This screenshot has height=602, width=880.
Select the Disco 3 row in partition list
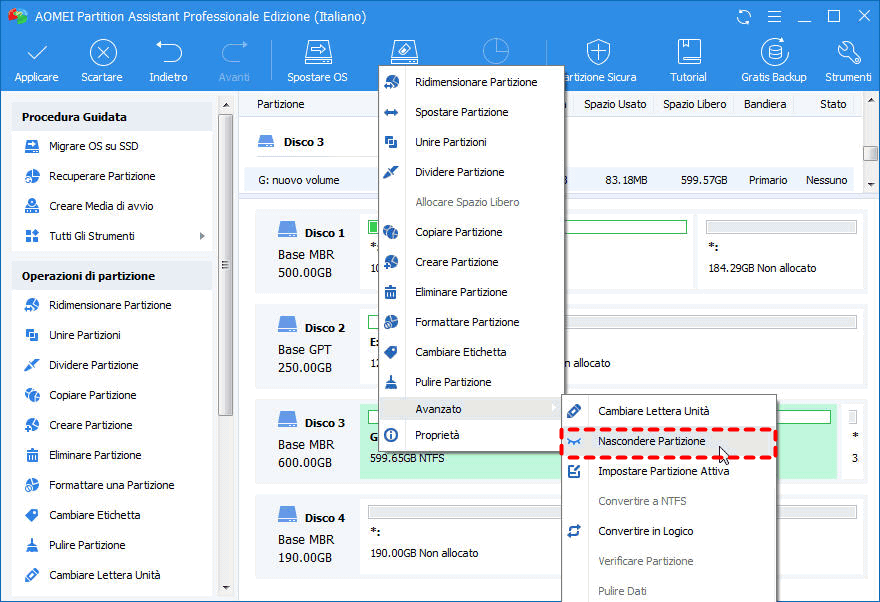(304, 142)
